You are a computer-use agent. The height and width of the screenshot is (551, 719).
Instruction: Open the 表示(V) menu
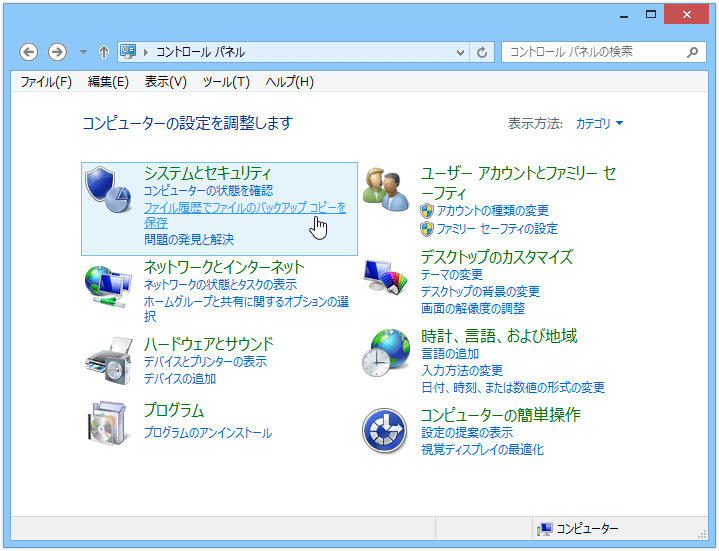(x=166, y=82)
